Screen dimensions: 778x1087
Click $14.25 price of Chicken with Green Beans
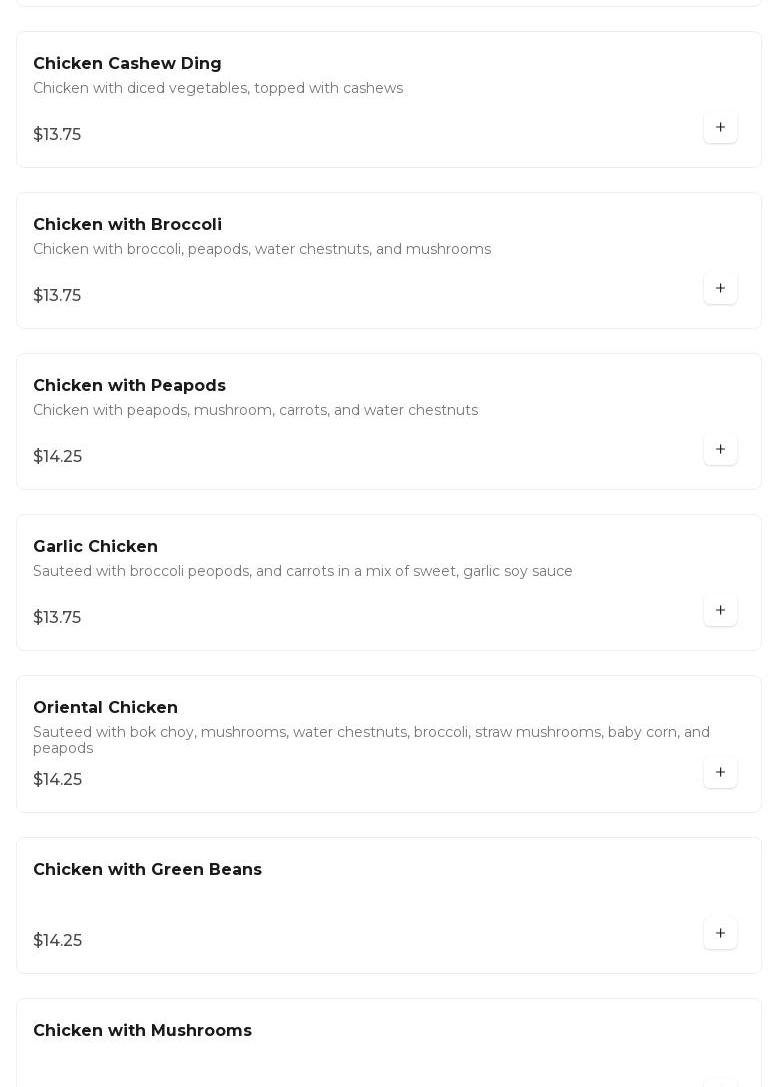click(x=58, y=940)
